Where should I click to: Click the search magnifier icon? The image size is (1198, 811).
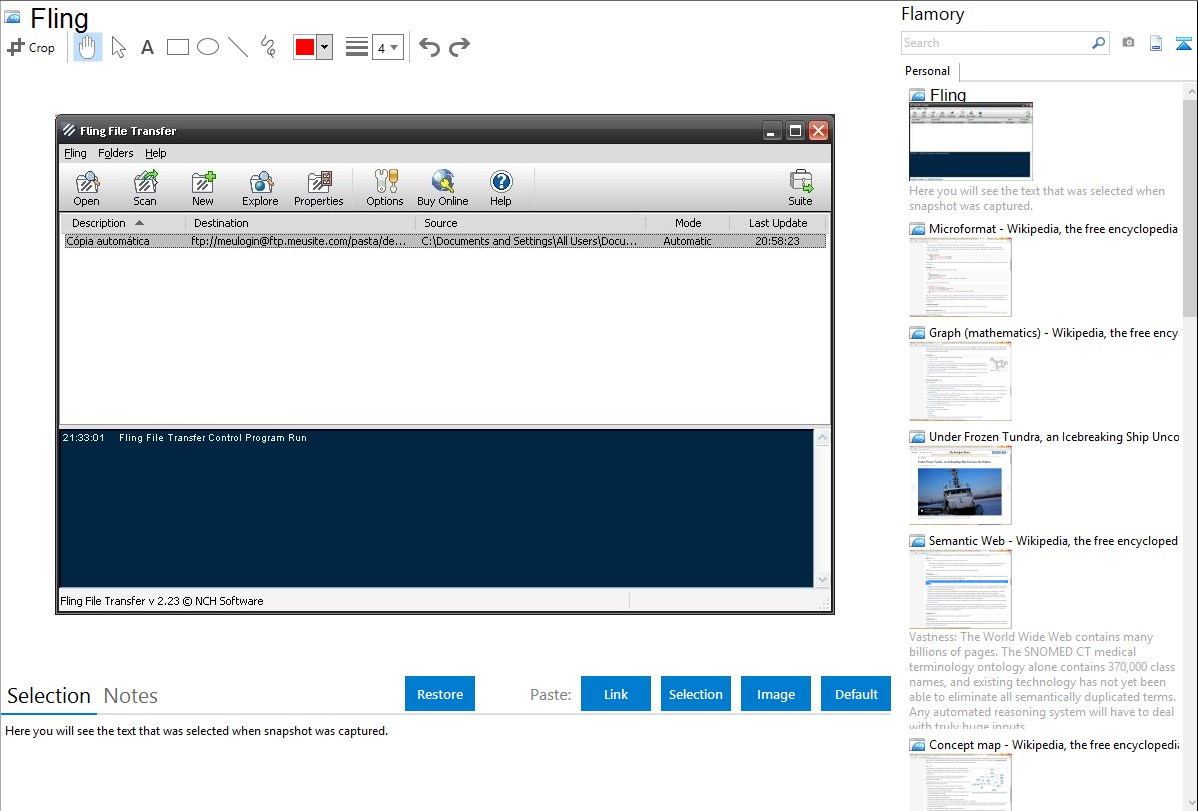coord(1099,43)
